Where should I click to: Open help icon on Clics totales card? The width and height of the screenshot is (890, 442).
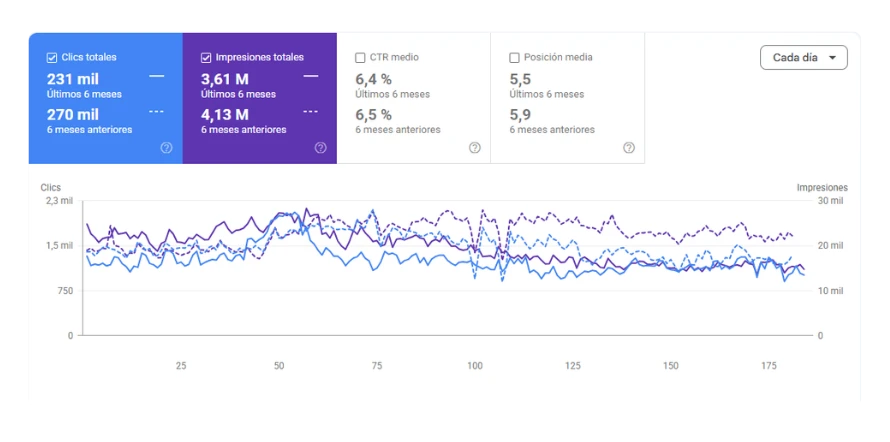pos(166,148)
